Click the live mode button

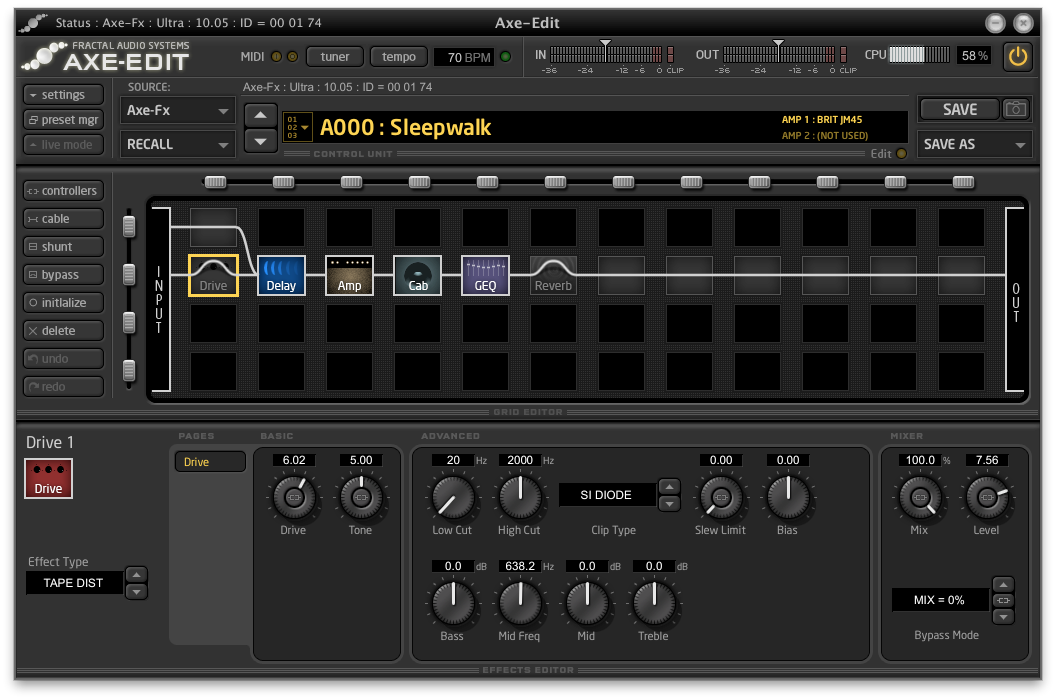pos(63,144)
